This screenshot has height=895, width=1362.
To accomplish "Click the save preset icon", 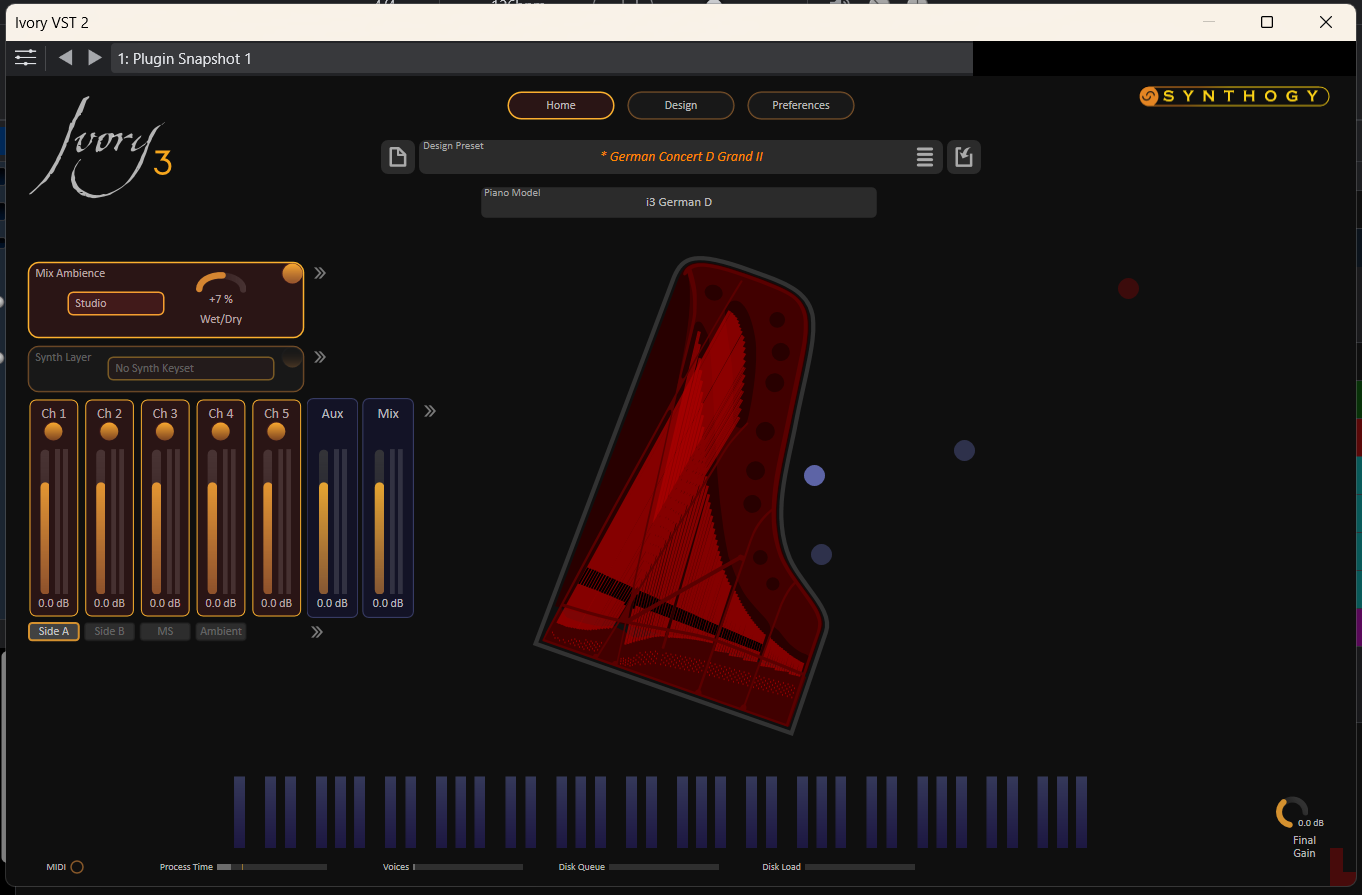I will tap(964, 157).
